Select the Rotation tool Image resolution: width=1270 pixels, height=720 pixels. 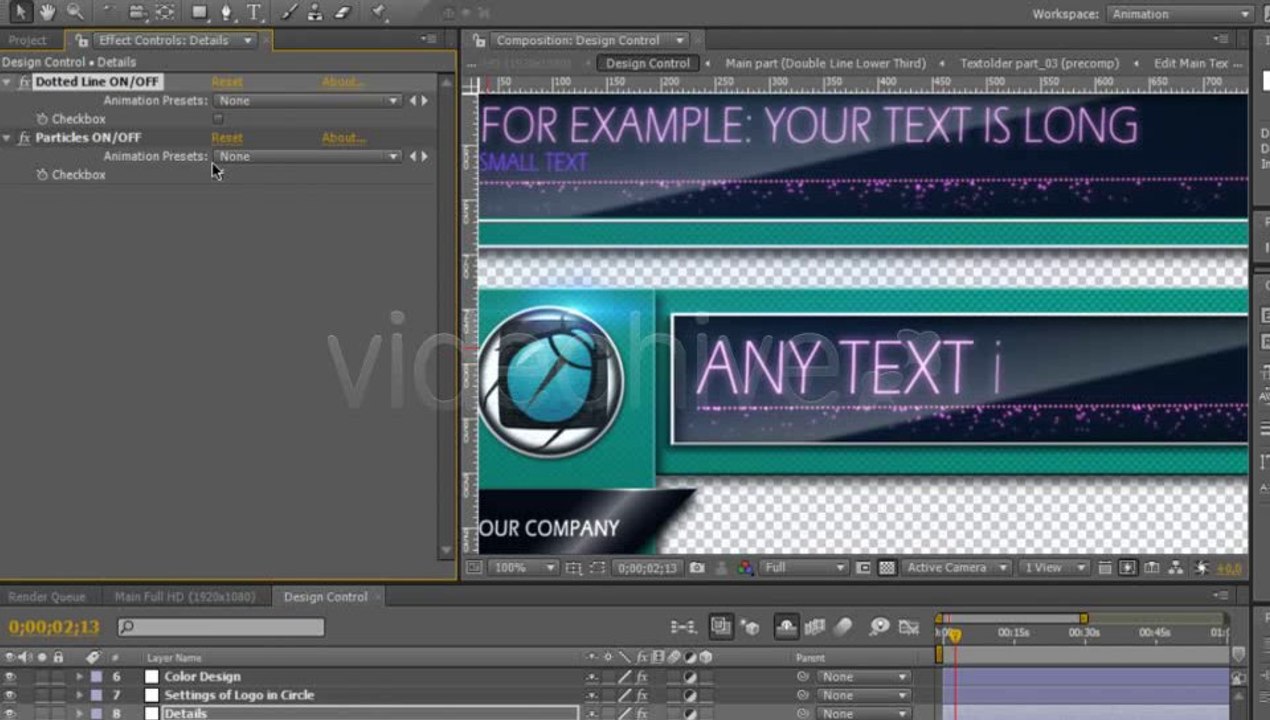111,12
